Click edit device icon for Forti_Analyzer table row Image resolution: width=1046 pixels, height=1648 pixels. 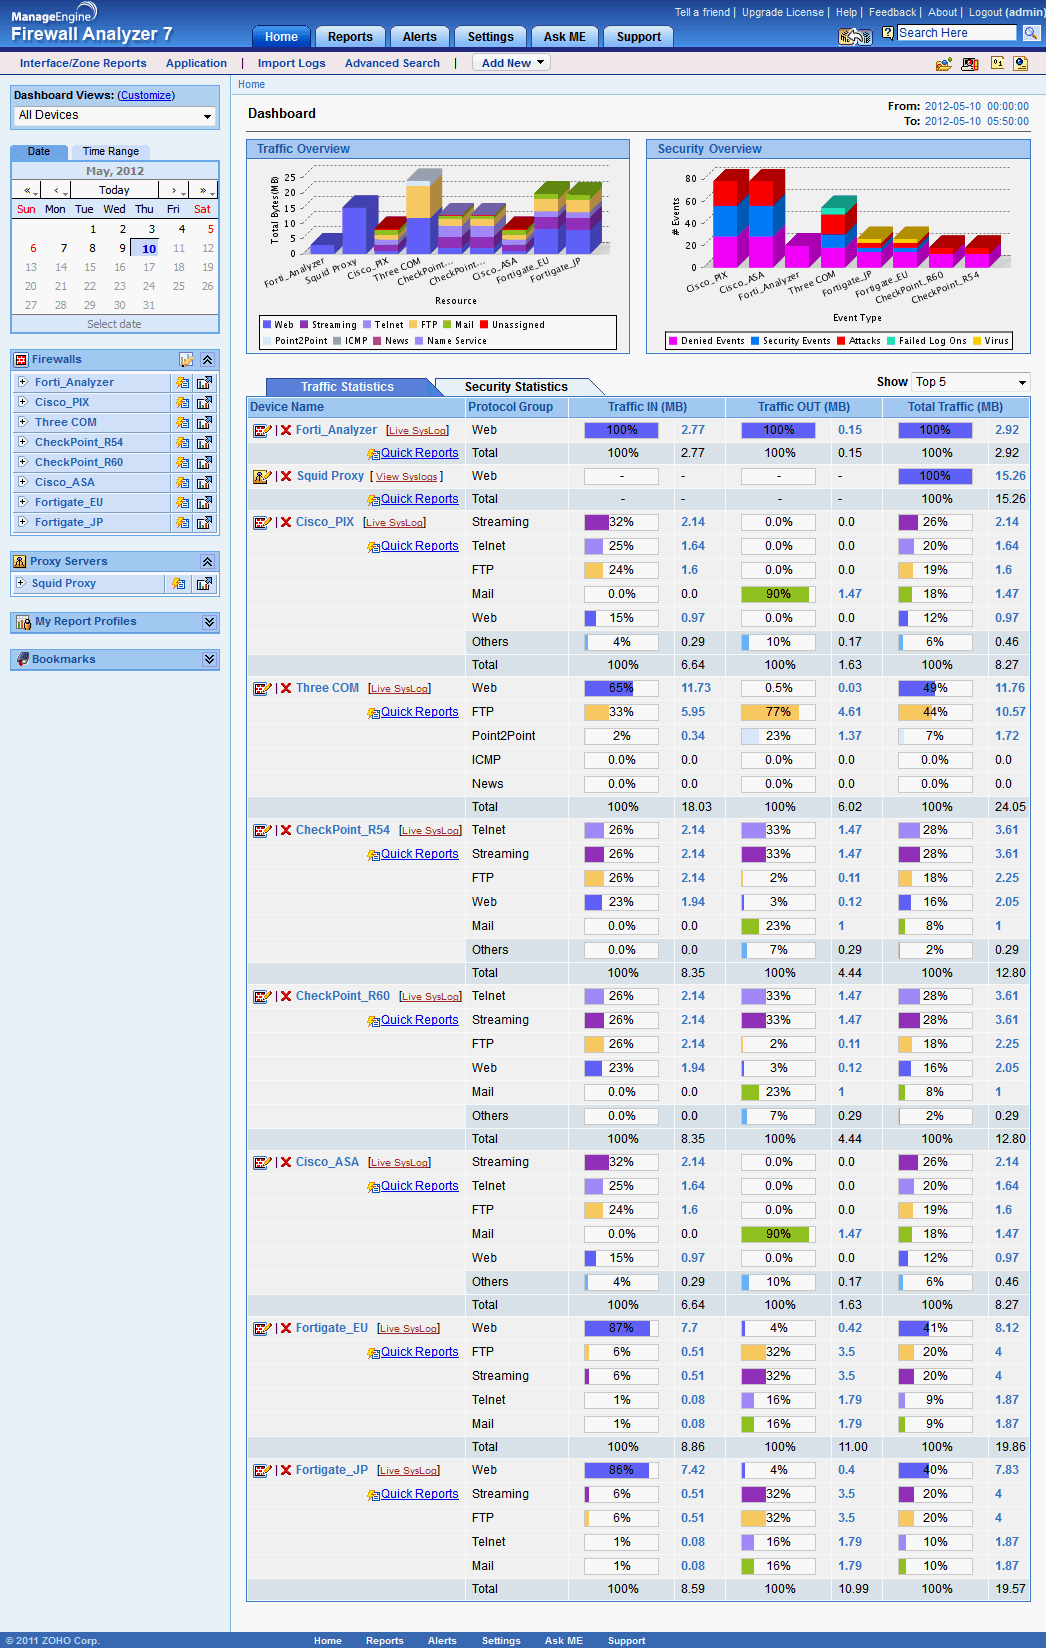pos(262,430)
